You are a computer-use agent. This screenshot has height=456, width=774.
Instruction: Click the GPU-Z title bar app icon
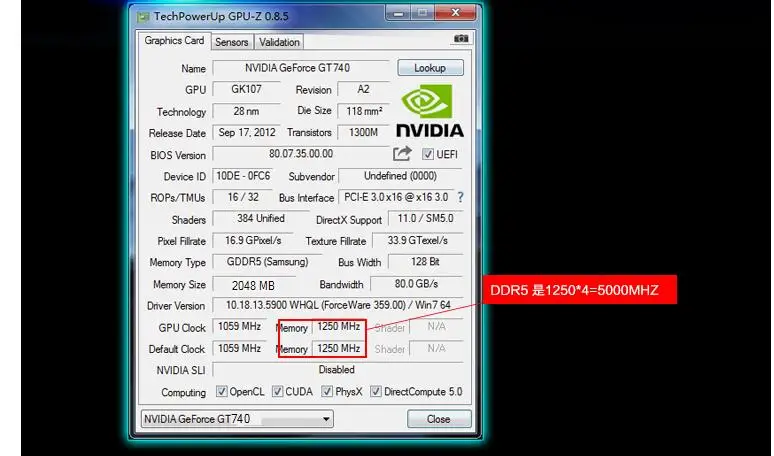(143, 17)
